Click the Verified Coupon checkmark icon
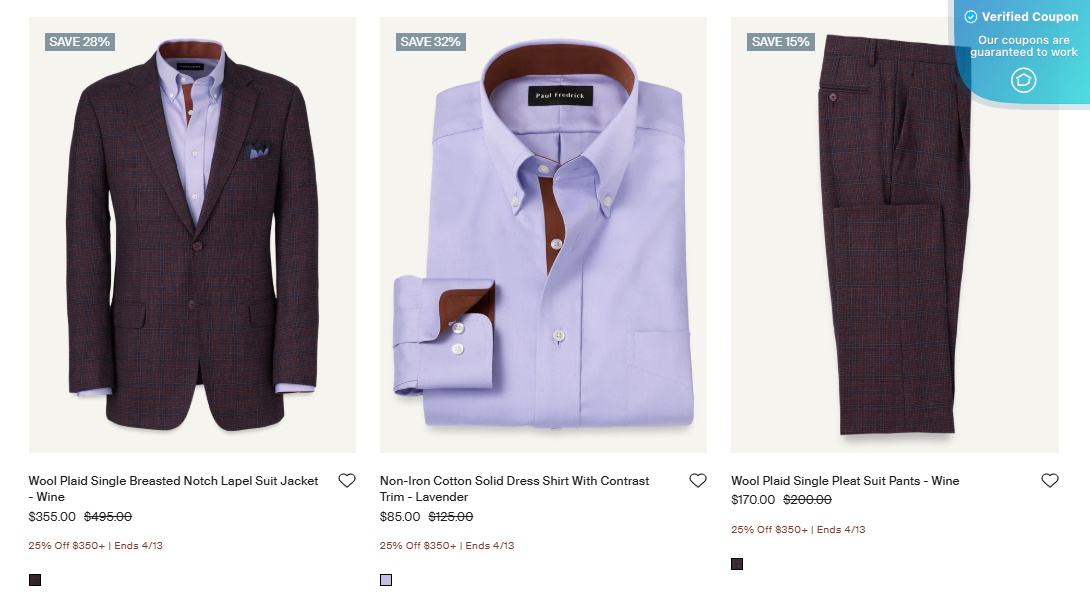 click(x=969, y=16)
